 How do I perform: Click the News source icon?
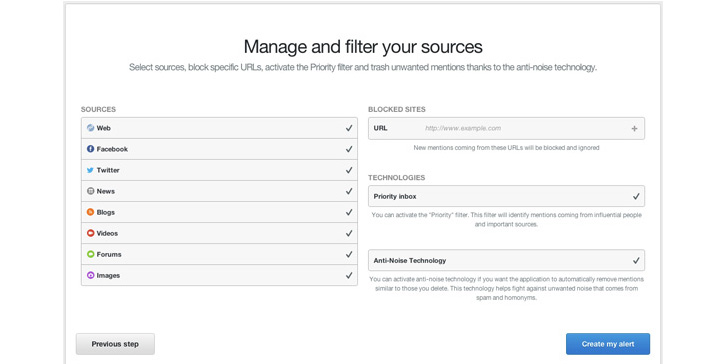90,191
